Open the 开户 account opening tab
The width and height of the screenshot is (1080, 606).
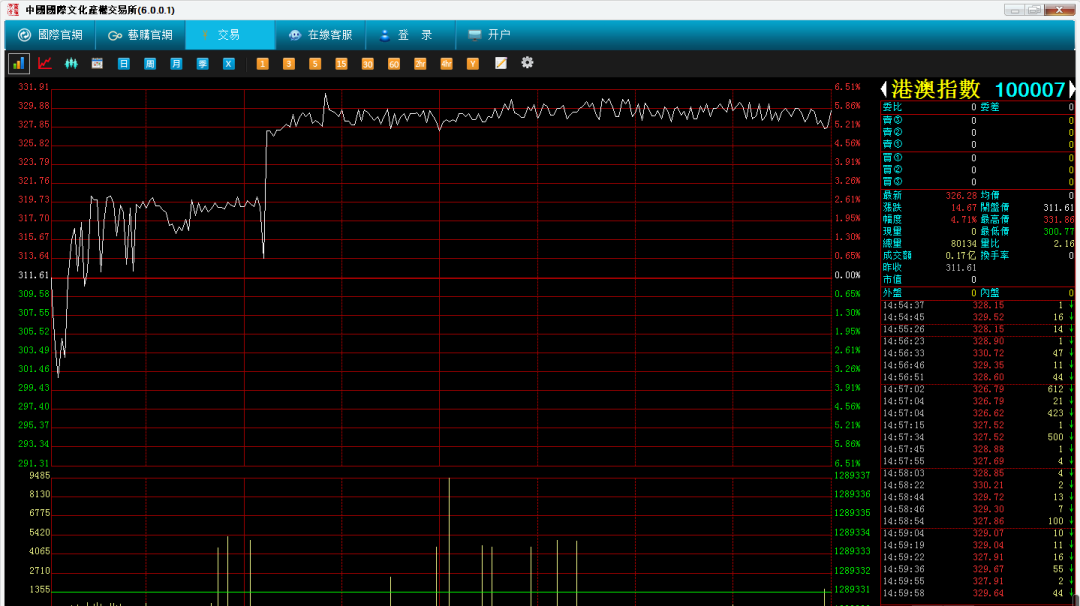click(490, 35)
